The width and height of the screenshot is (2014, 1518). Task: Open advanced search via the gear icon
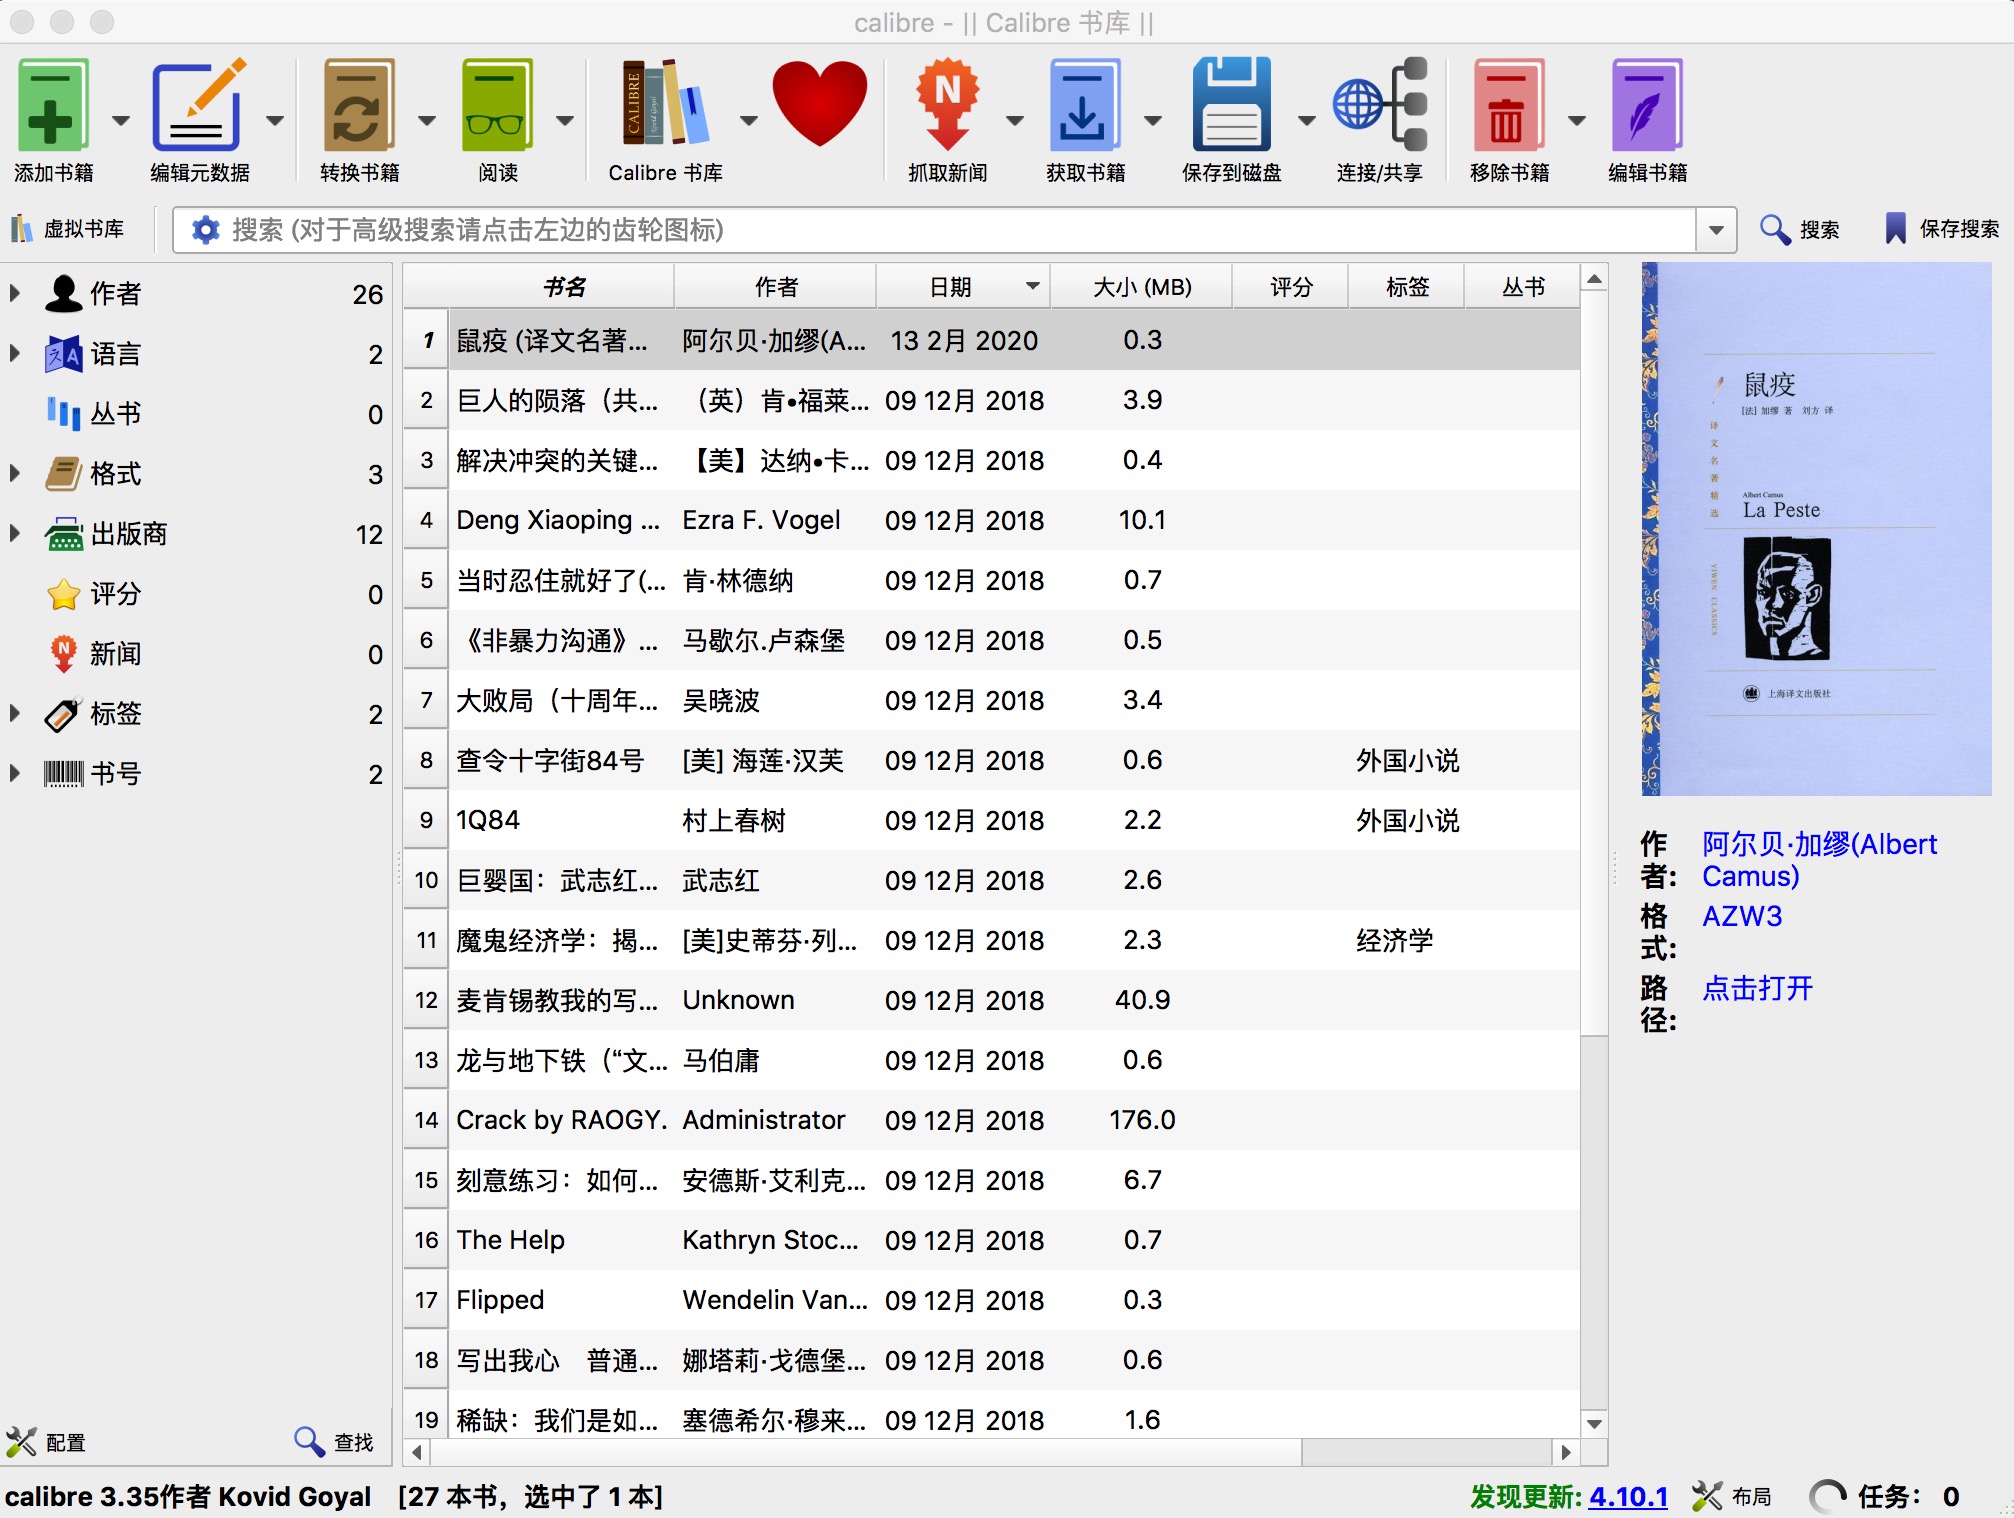click(x=205, y=230)
